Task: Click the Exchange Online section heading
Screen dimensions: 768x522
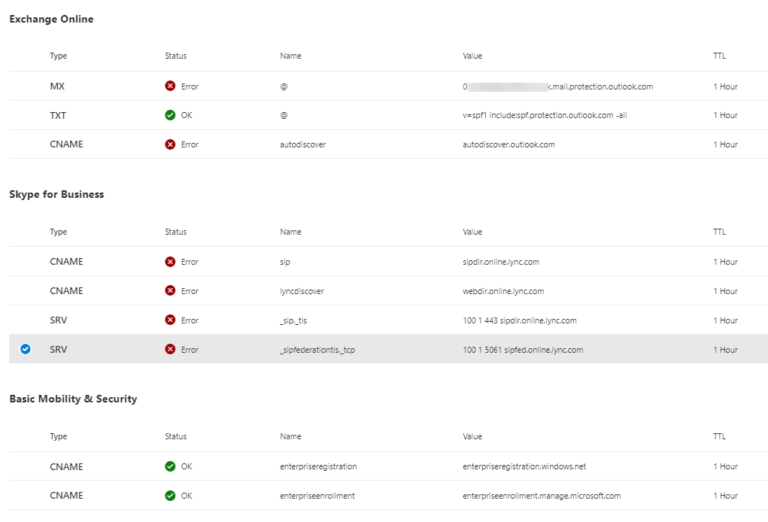Action: coord(51,19)
